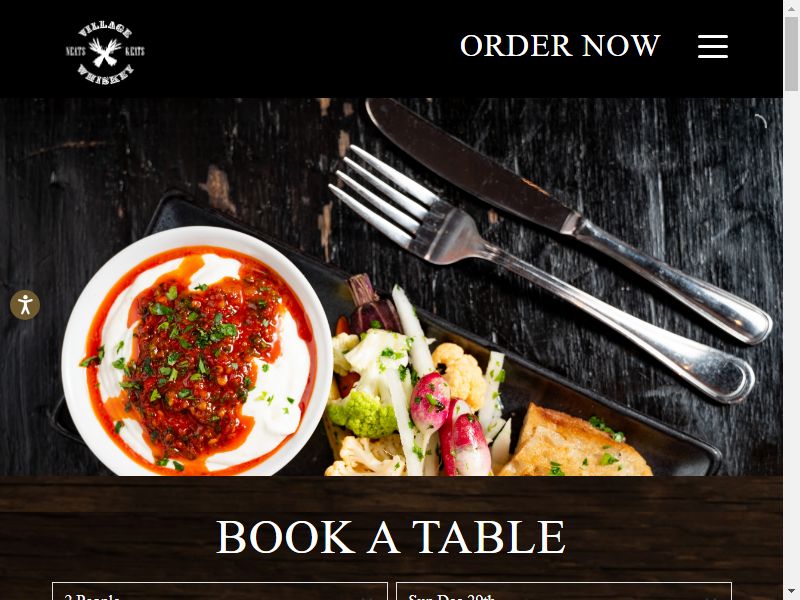Click the vertical scrollbar thumb

[791, 54]
